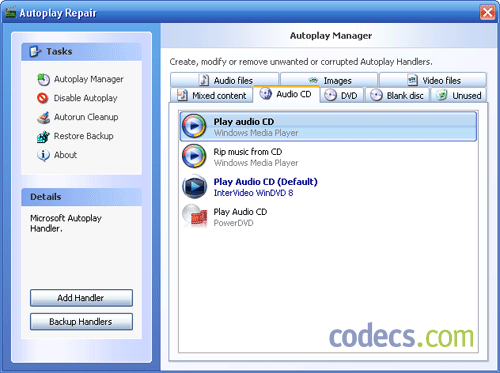Click the Windows Media Player icon for Play audio CD
The width and height of the screenshot is (500, 373).
click(194, 126)
